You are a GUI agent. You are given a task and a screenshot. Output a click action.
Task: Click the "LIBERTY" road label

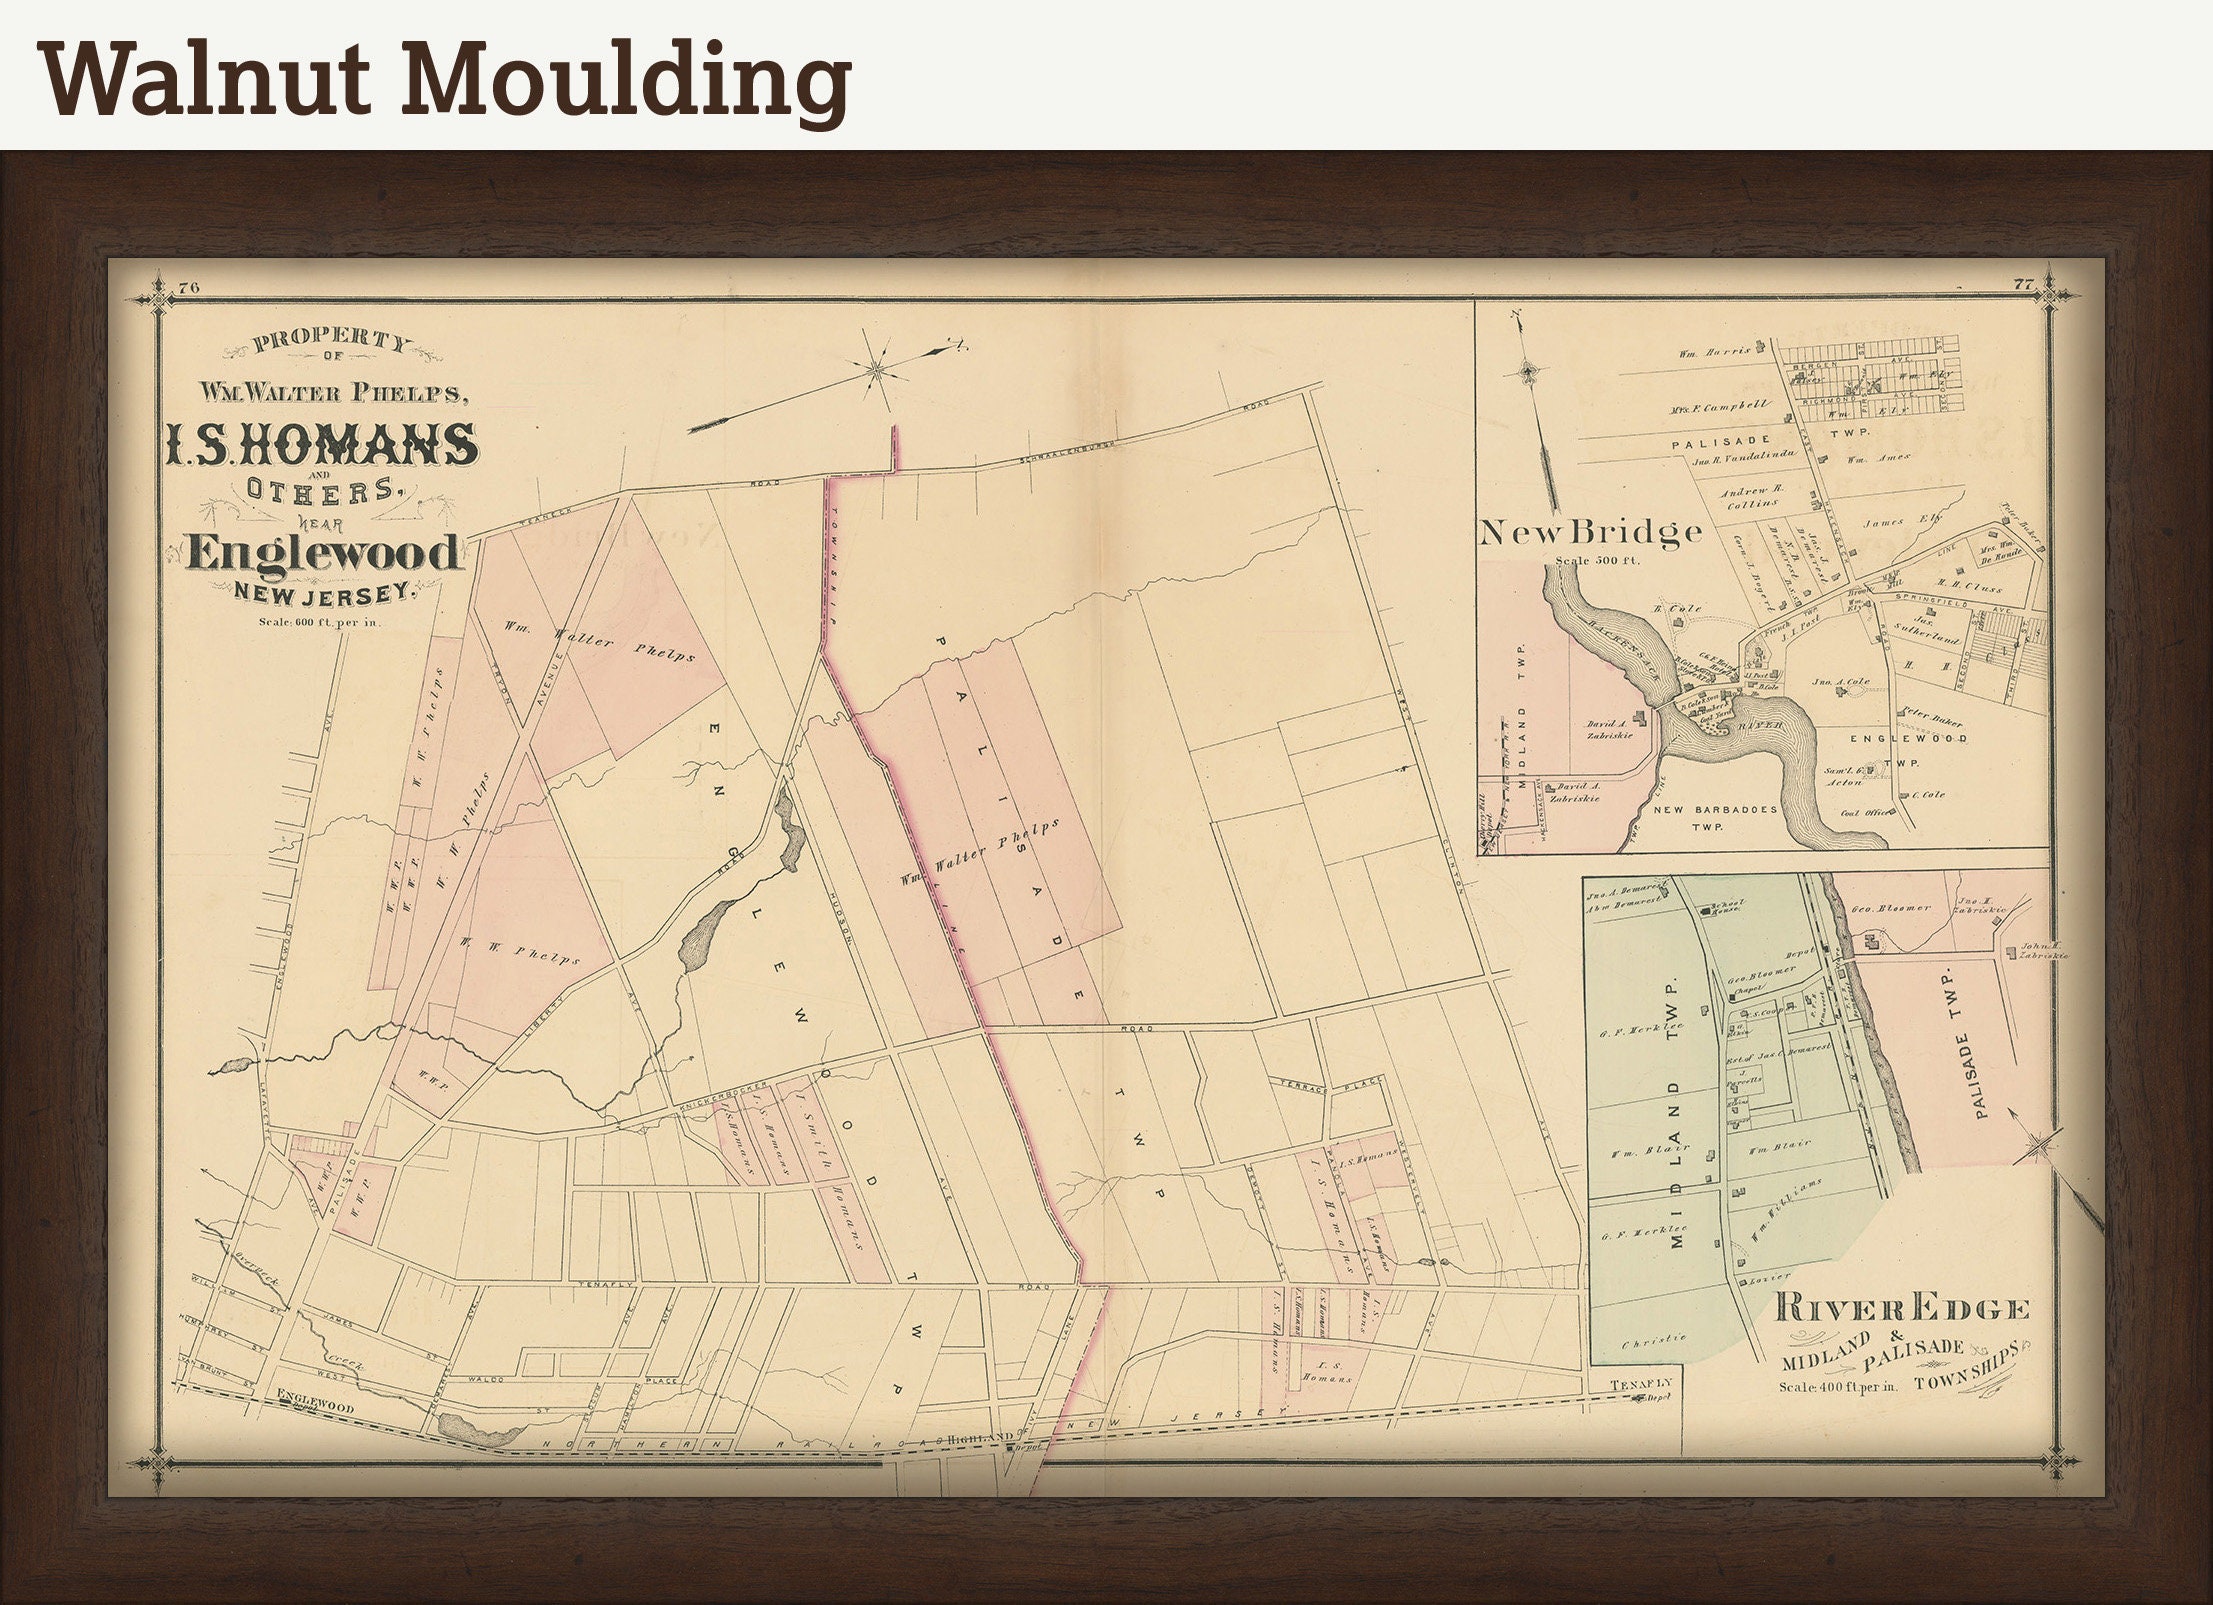546,1017
